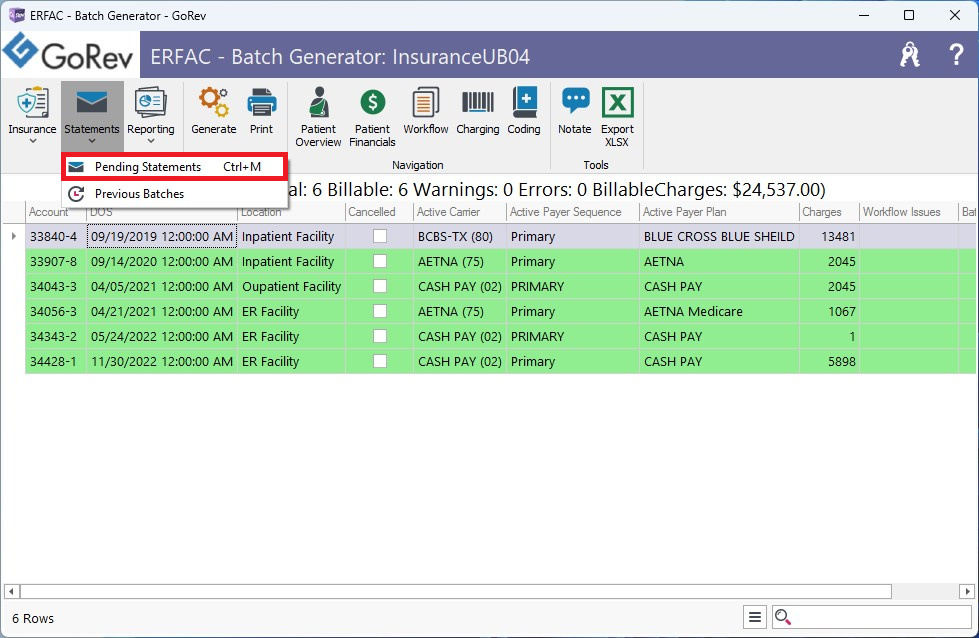979x638 pixels.
Task: Select account cell 33907-8
Action: tap(56, 261)
